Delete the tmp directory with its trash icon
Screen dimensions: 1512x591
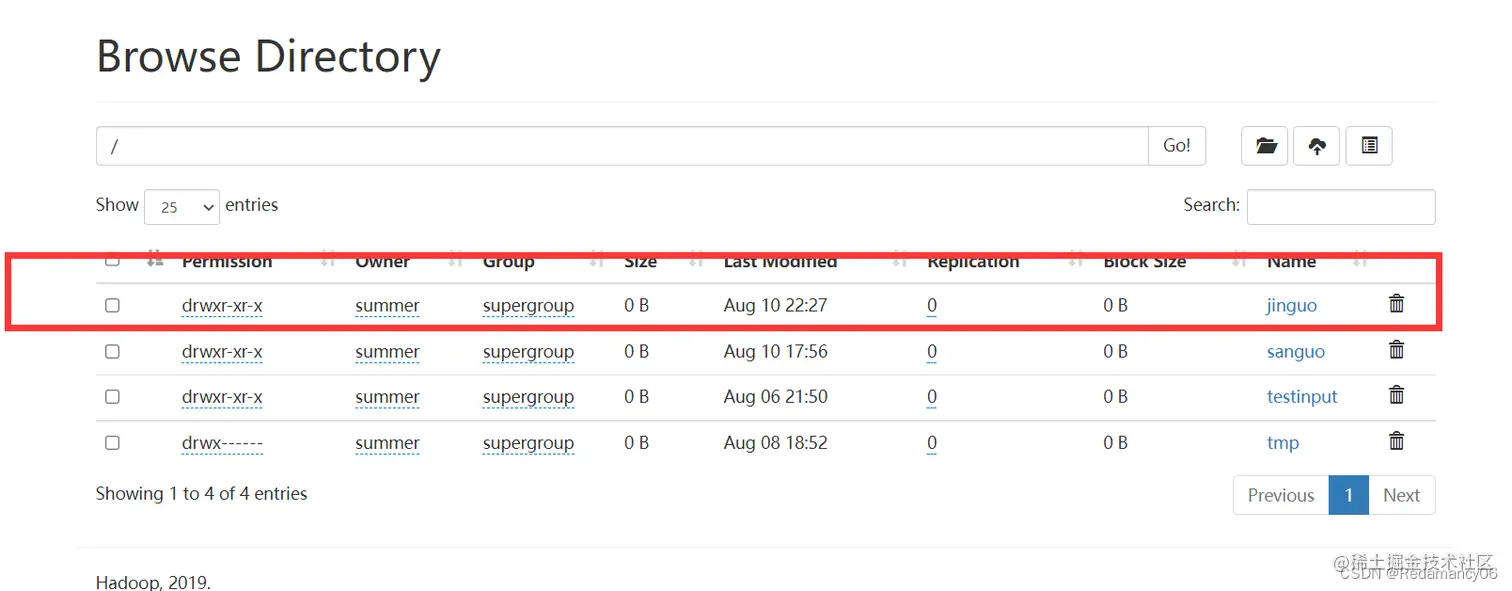pos(1397,440)
